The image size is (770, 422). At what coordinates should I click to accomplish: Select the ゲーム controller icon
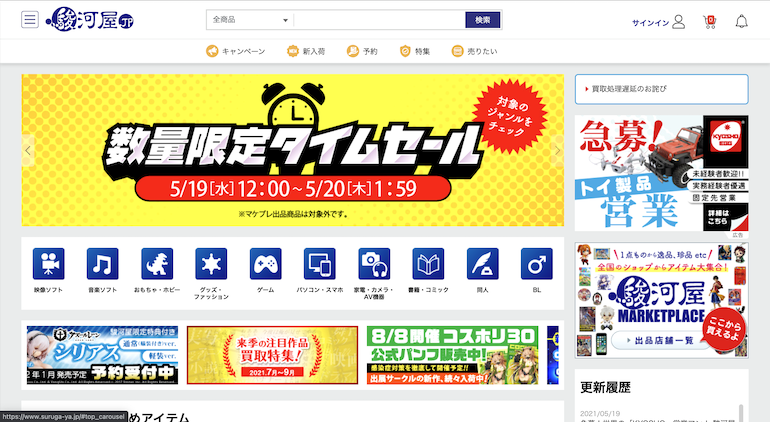click(x=266, y=264)
